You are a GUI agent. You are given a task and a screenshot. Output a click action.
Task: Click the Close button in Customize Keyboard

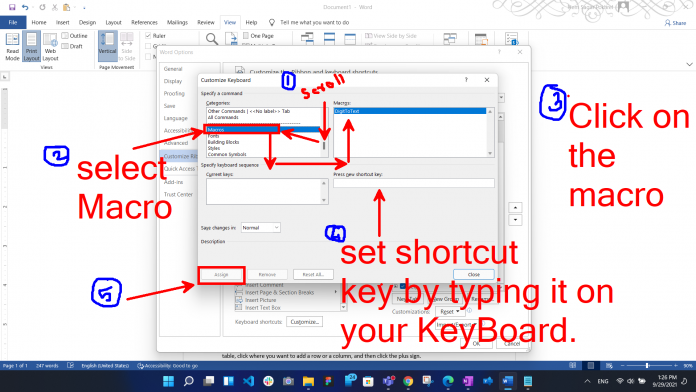click(474, 274)
